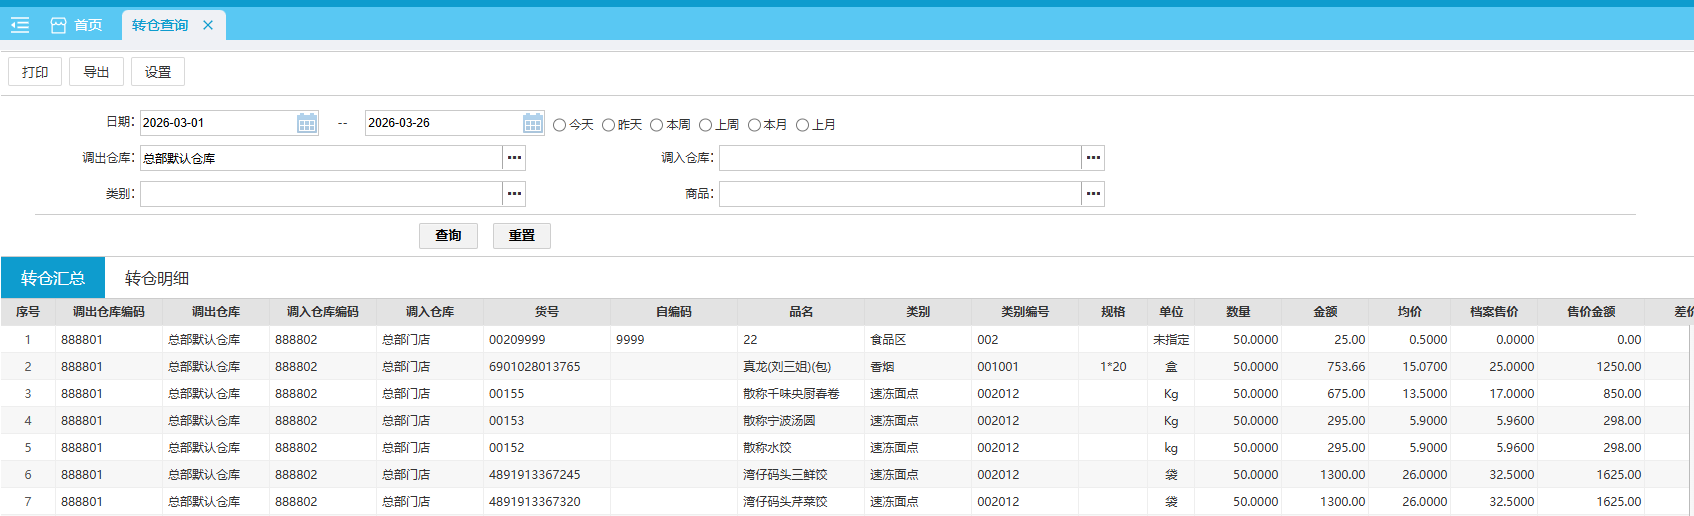Click the 重置 button
The image size is (1694, 516).
pyautogui.click(x=521, y=236)
